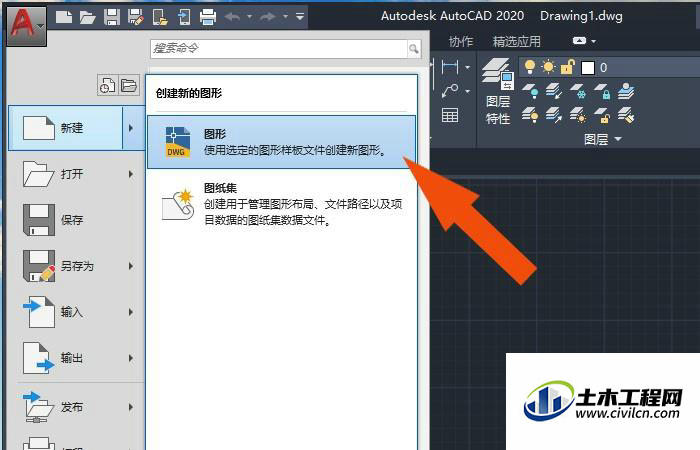The height and width of the screenshot is (450, 700).
Task: Click the Make Current layer icon
Action: (626, 91)
